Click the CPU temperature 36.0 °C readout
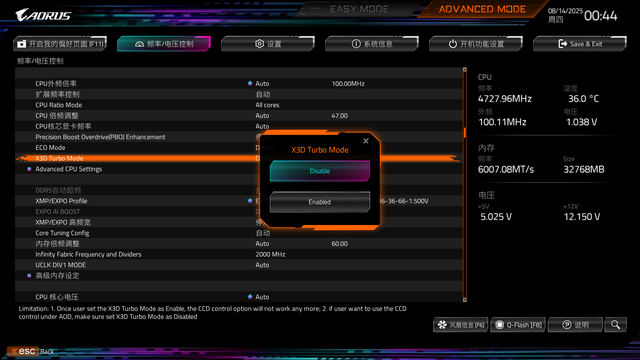The image size is (640, 360). pyautogui.click(x=584, y=99)
